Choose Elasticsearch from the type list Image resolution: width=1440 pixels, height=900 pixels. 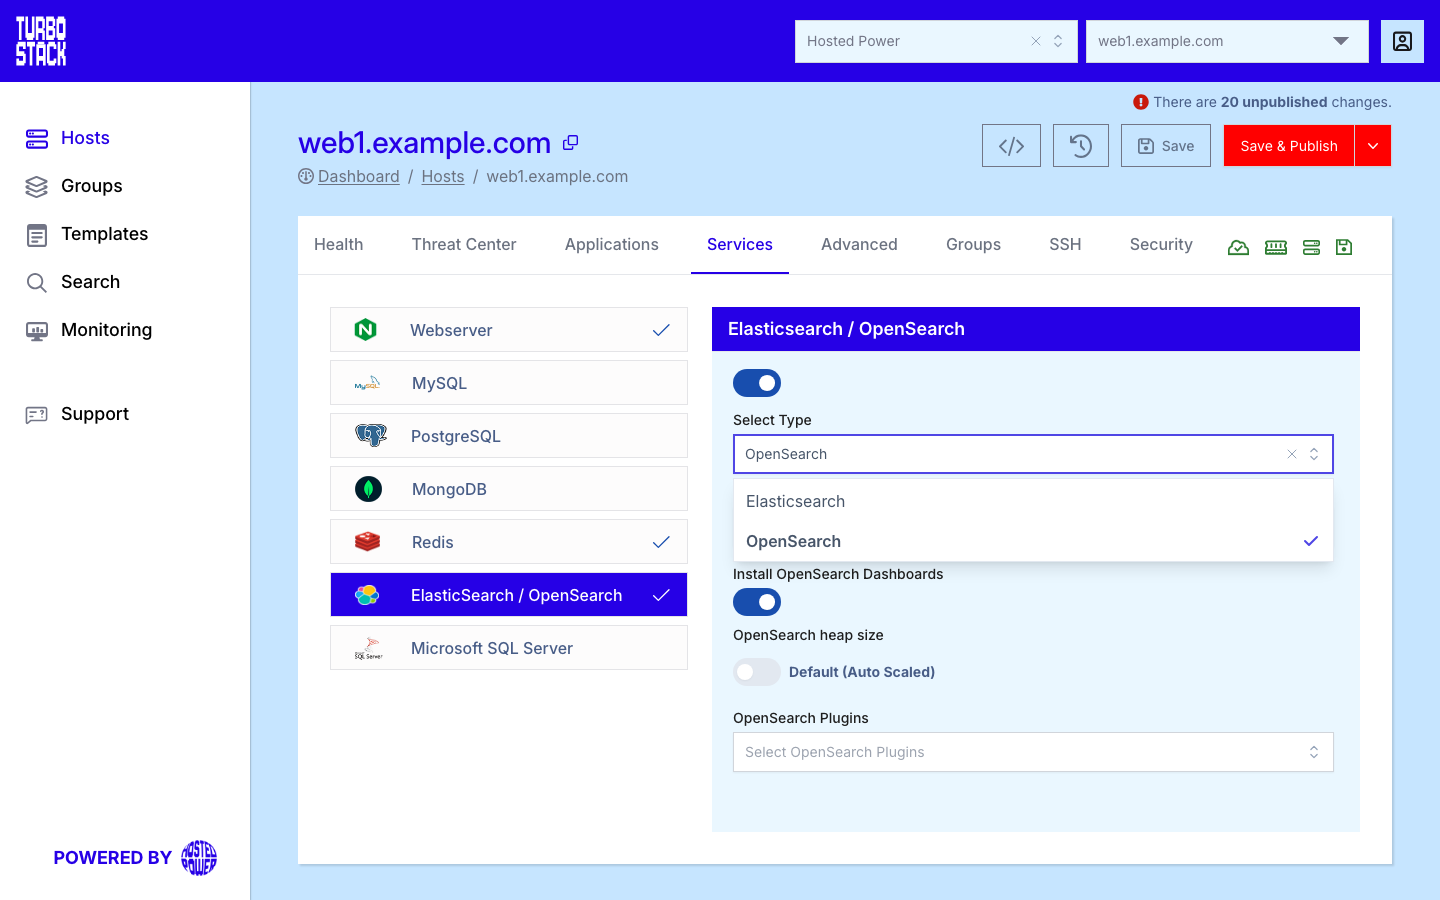pyautogui.click(x=1033, y=502)
